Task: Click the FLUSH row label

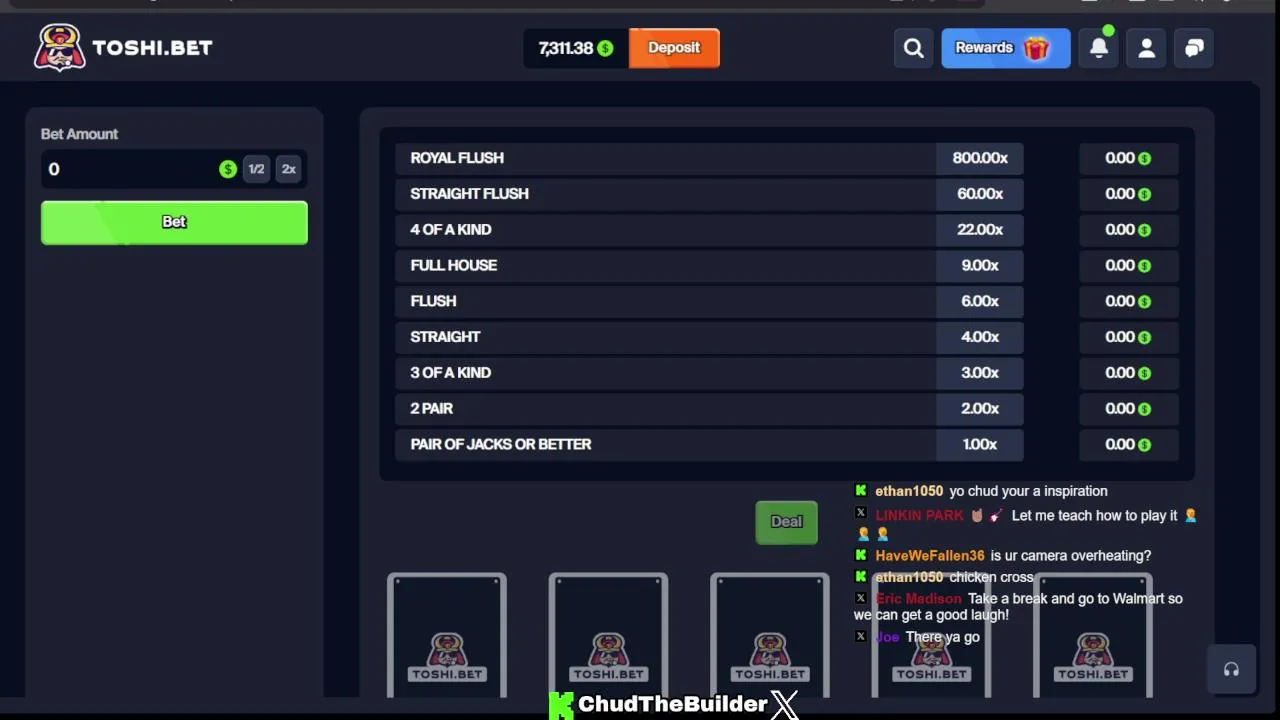Action: tap(433, 301)
